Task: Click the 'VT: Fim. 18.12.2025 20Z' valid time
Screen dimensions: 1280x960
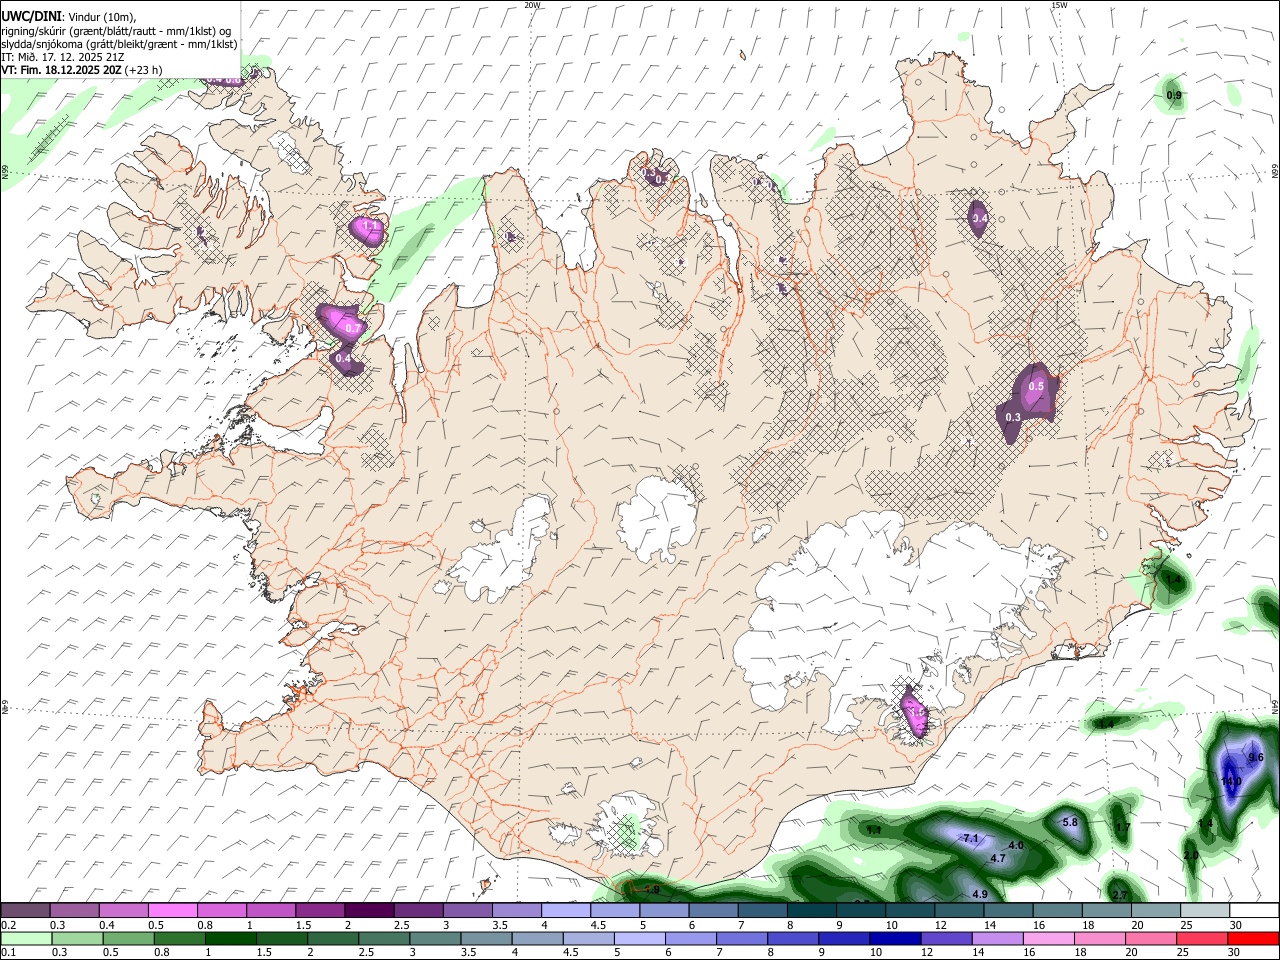Action: [x=62, y=70]
